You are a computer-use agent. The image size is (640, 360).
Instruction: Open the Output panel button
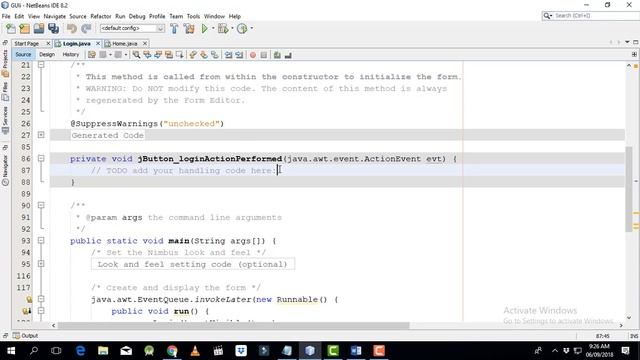tap(25, 336)
